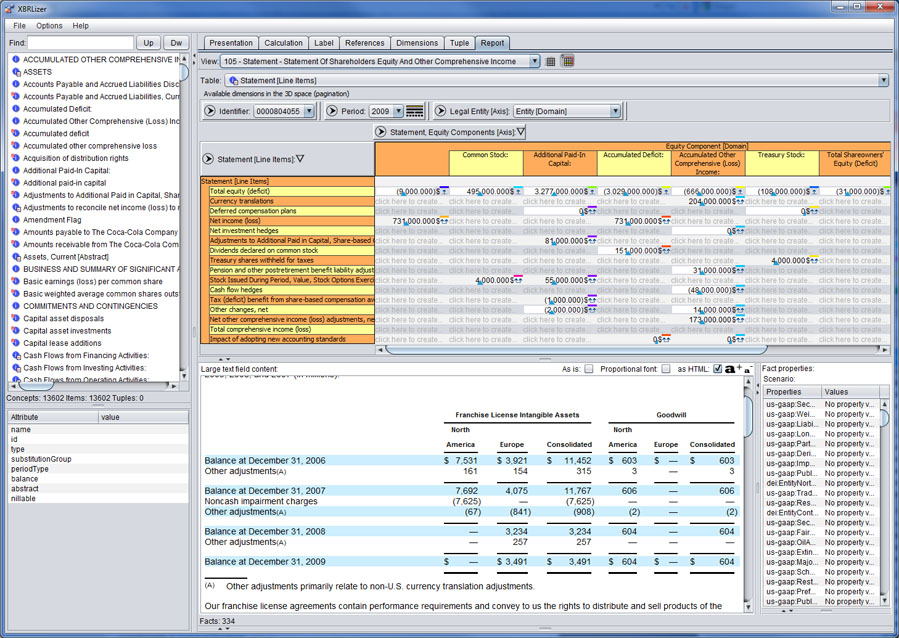Image resolution: width=899 pixels, height=638 pixels.
Task: Click the icon beside ACCUMULATED OTHER COMPREHENSIVE
Action: 16,59
